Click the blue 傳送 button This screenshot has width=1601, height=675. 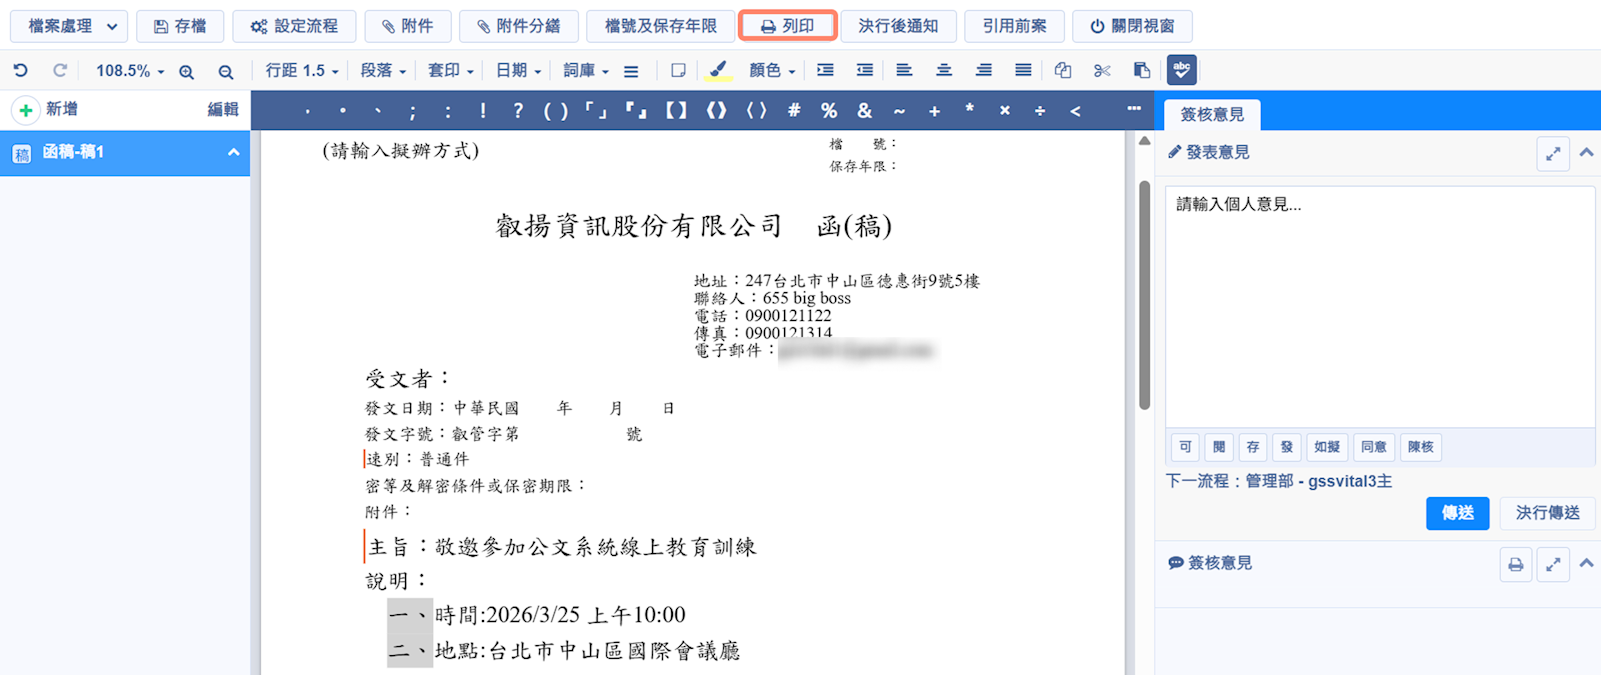(1457, 512)
